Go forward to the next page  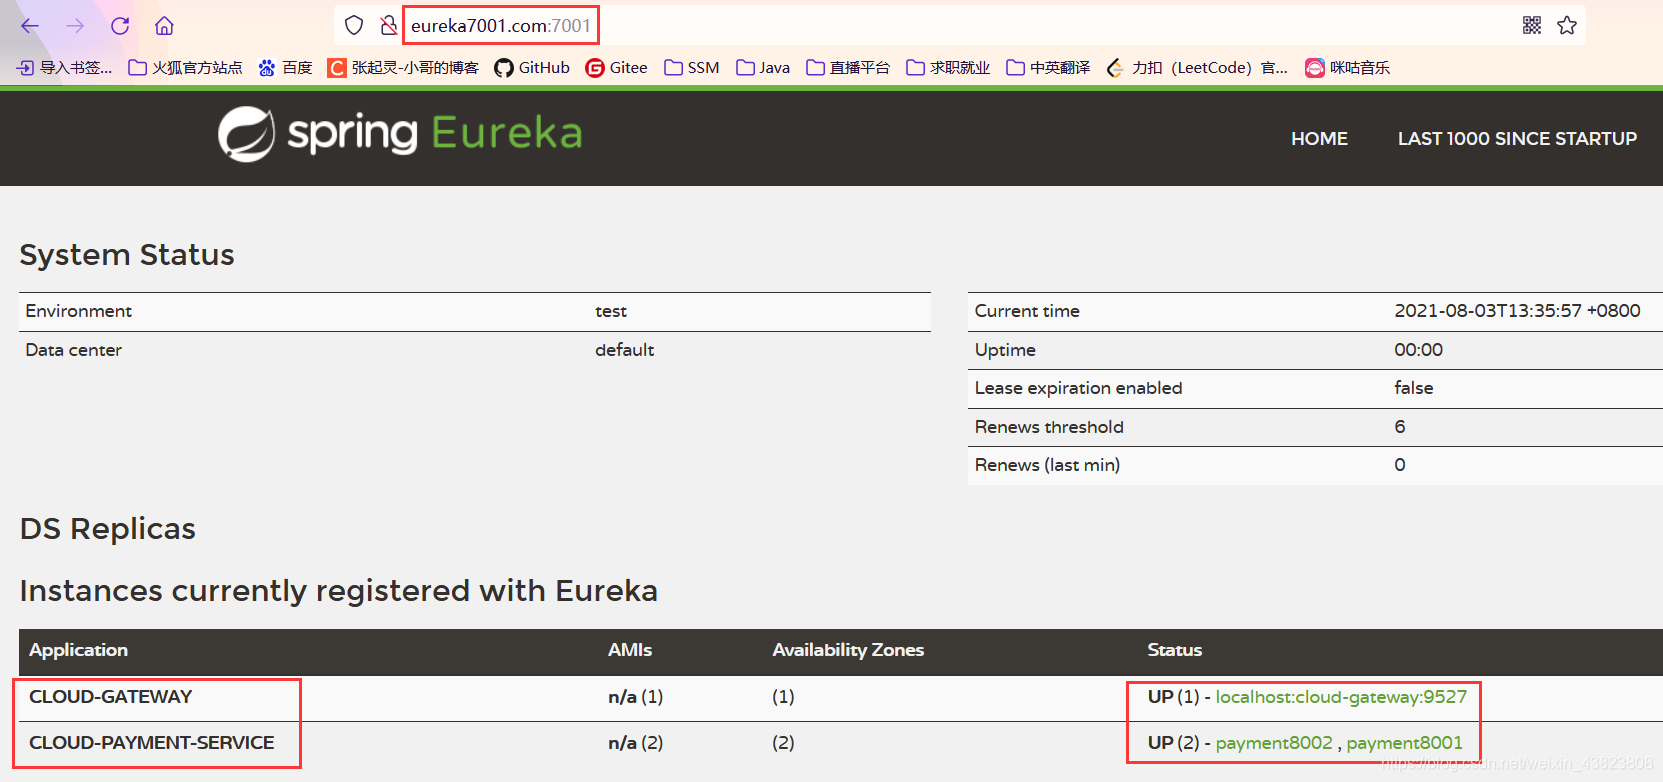click(x=75, y=26)
